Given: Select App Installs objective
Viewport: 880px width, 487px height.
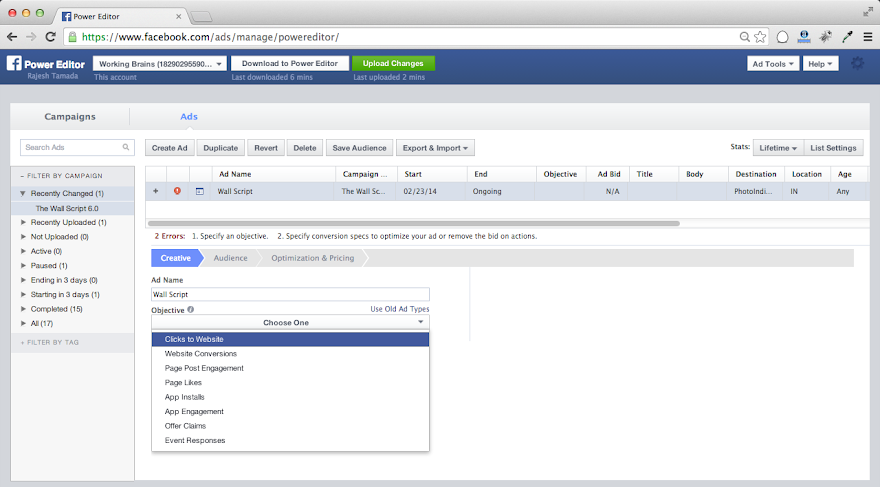Looking at the screenshot, I should click(x=290, y=397).
